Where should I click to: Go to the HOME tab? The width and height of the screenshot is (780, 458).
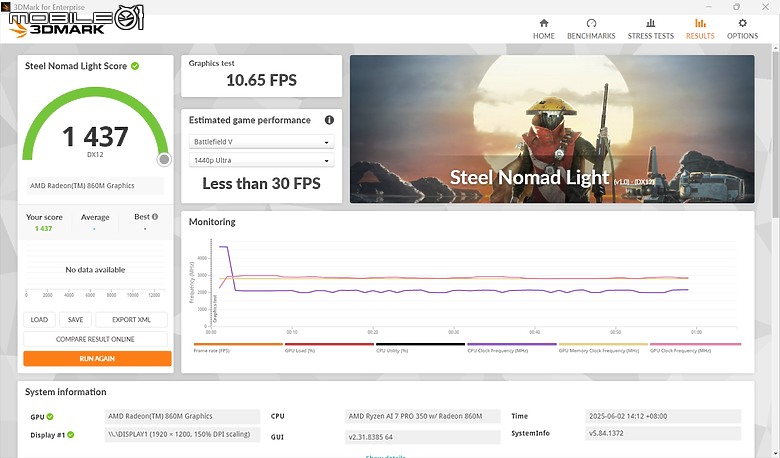pos(544,29)
